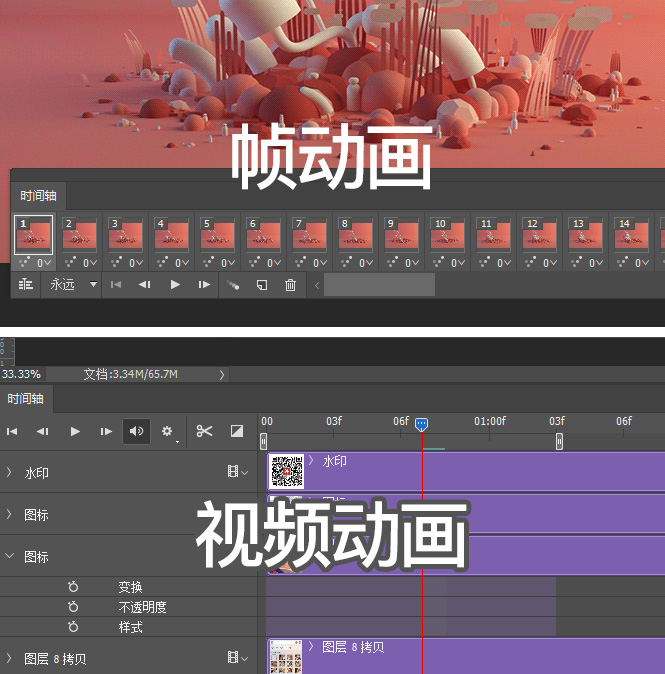665x674 pixels.
Task: Toggle 样式 keyframe stopwatch
Action: (73, 627)
